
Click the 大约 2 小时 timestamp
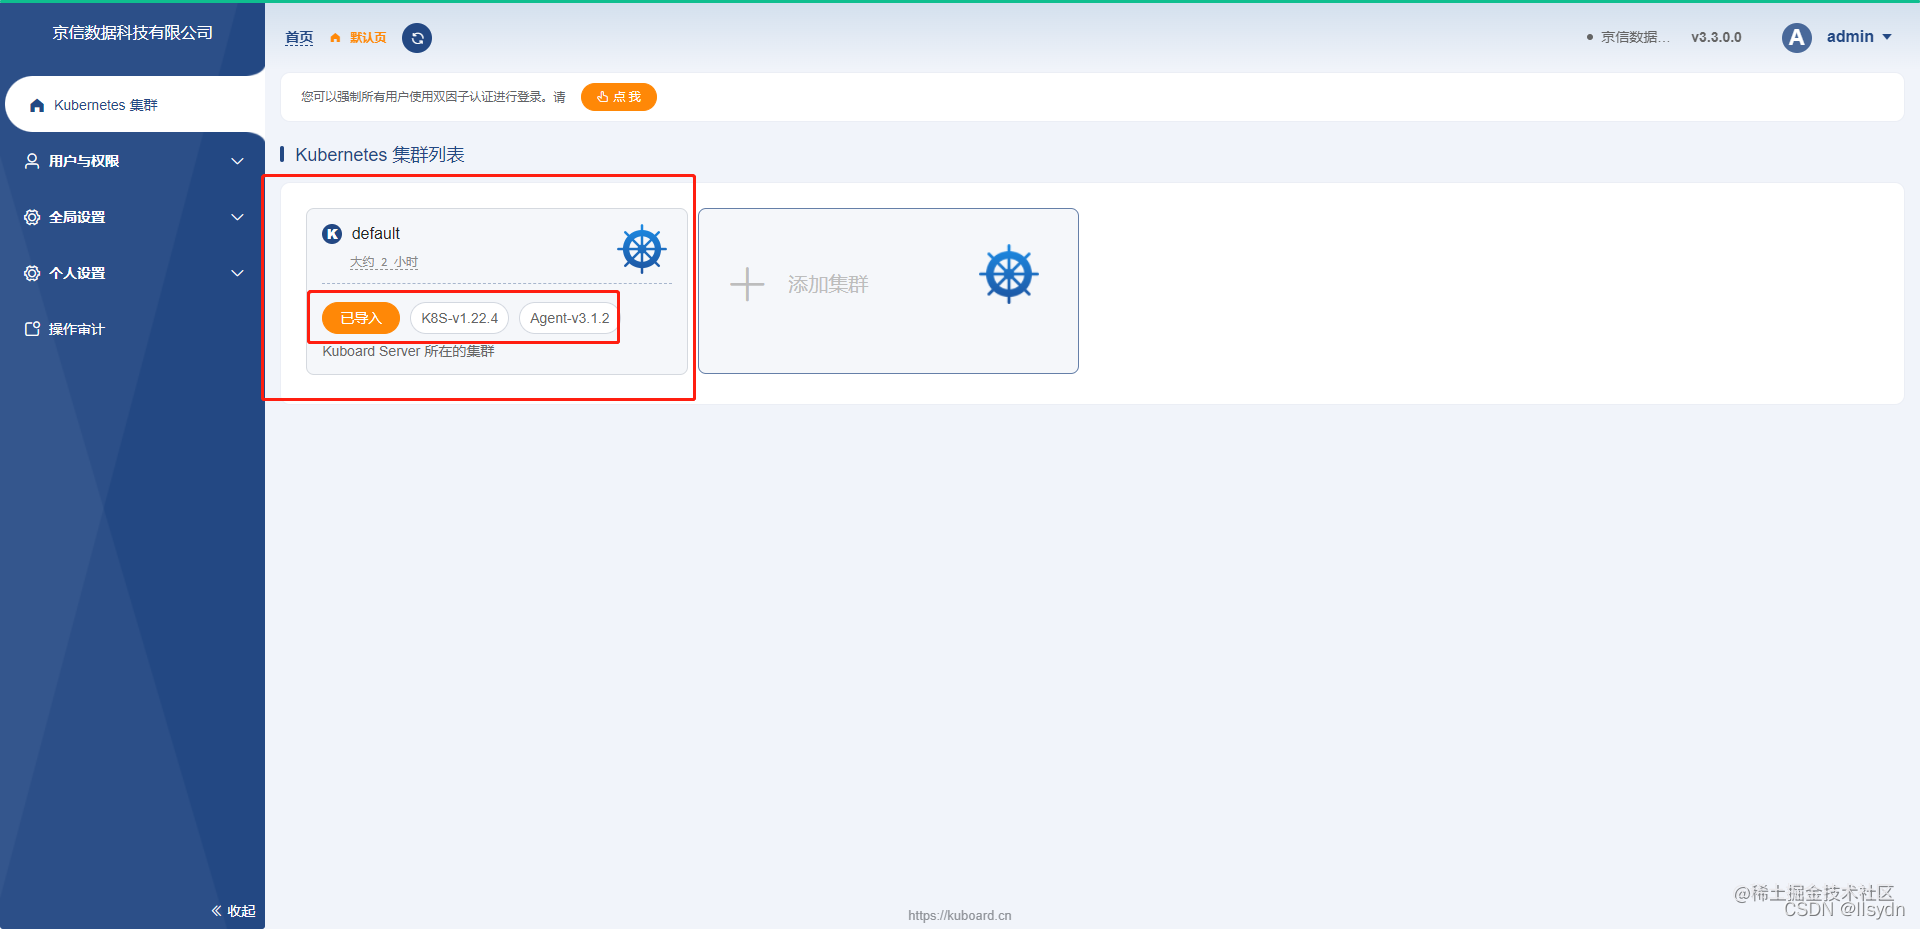[384, 262]
